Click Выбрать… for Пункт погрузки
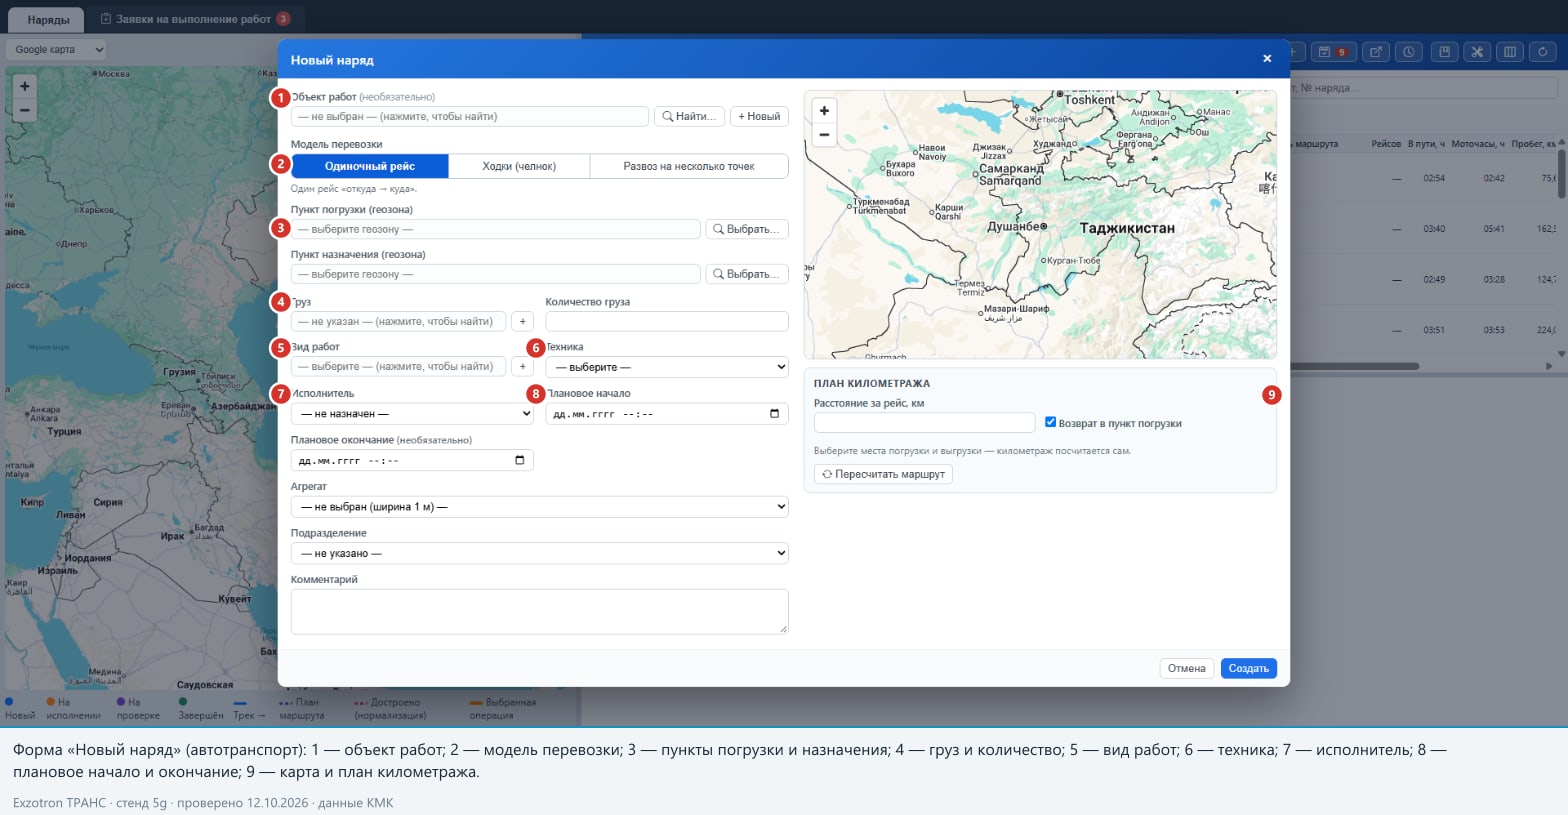 (x=747, y=229)
